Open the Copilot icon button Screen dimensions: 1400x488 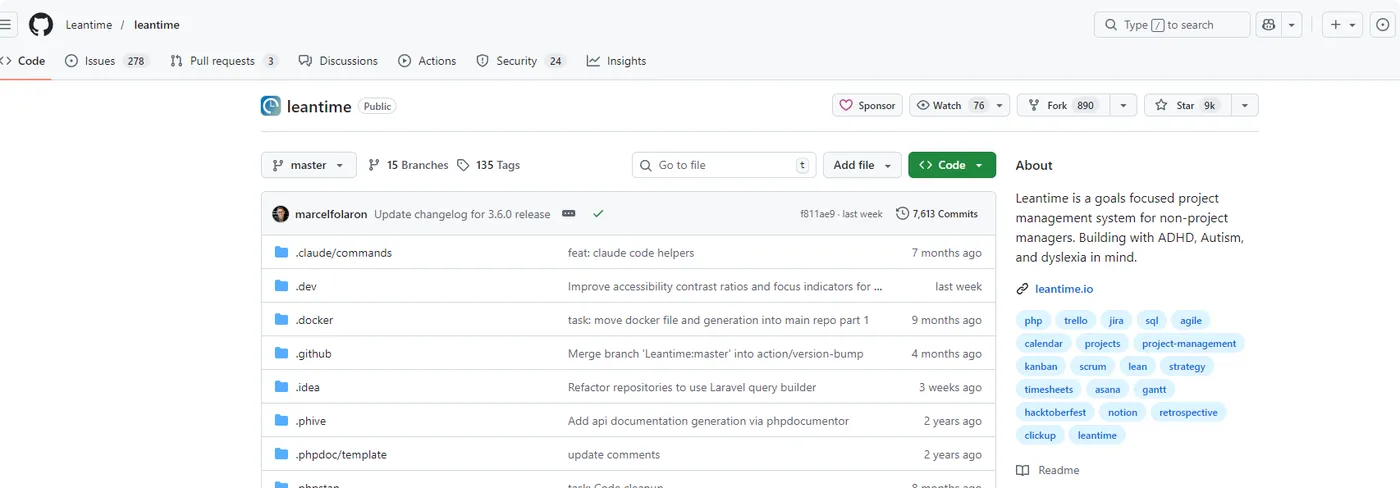[1269, 24]
